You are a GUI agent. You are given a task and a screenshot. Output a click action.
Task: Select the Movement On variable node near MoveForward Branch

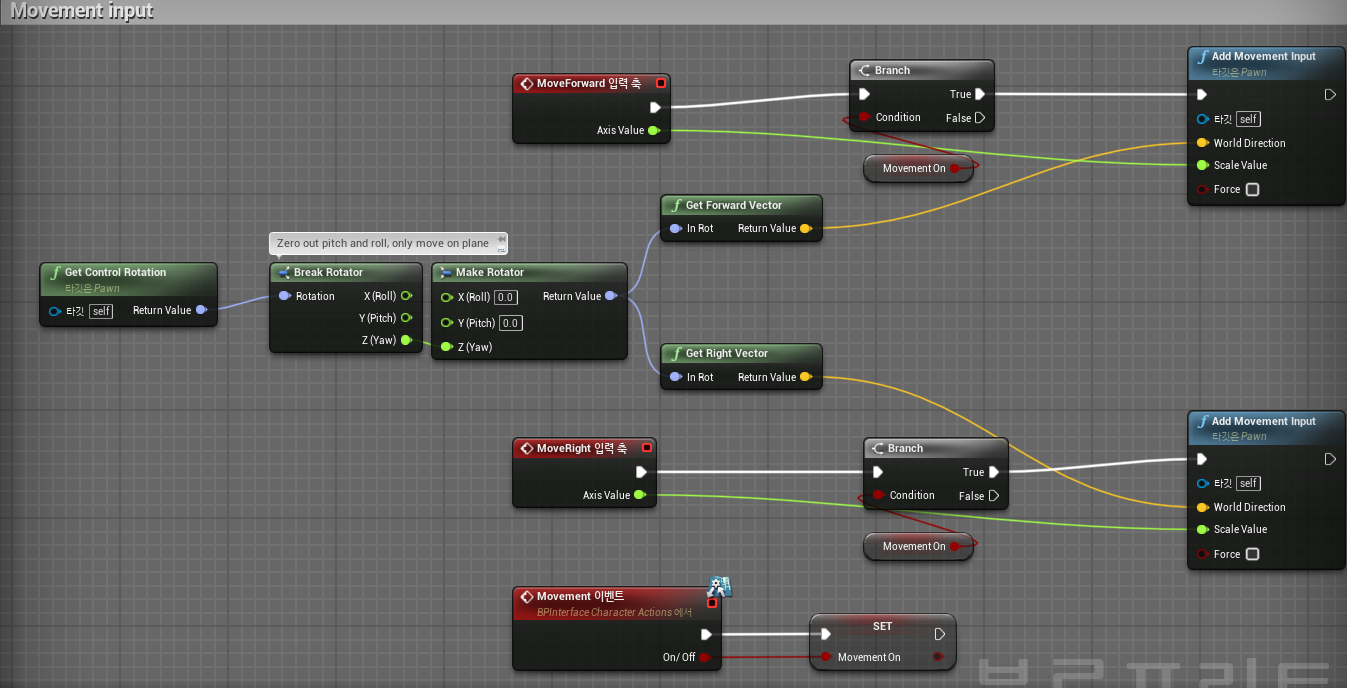(919, 168)
